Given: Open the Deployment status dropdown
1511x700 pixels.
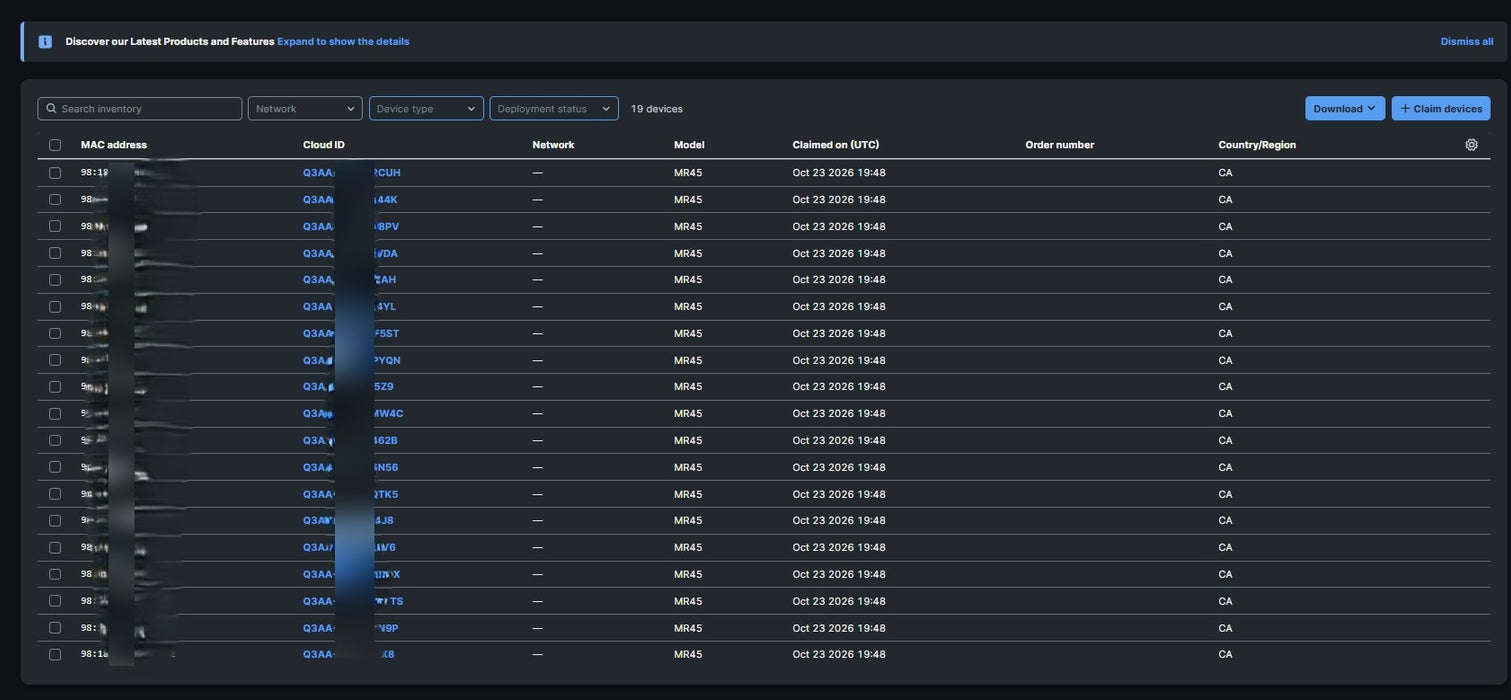Looking at the screenshot, I should click(554, 108).
